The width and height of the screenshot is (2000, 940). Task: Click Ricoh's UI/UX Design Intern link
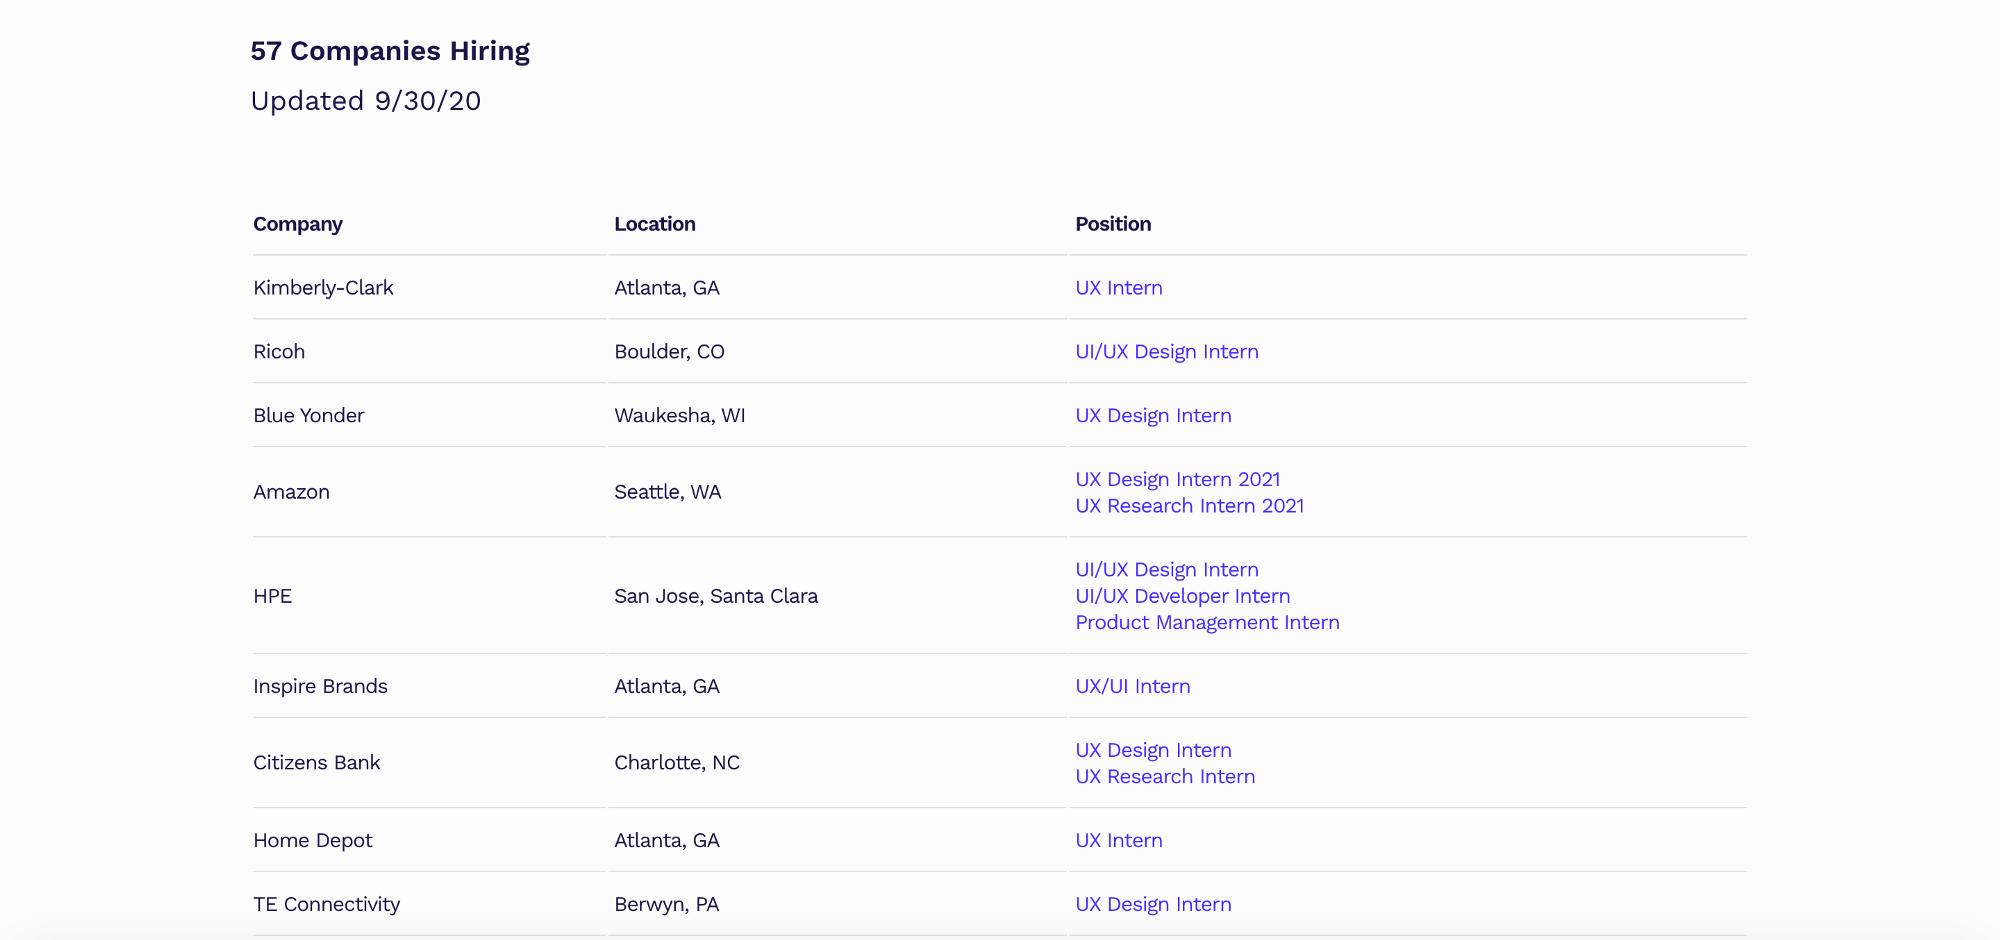click(x=1166, y=352)
